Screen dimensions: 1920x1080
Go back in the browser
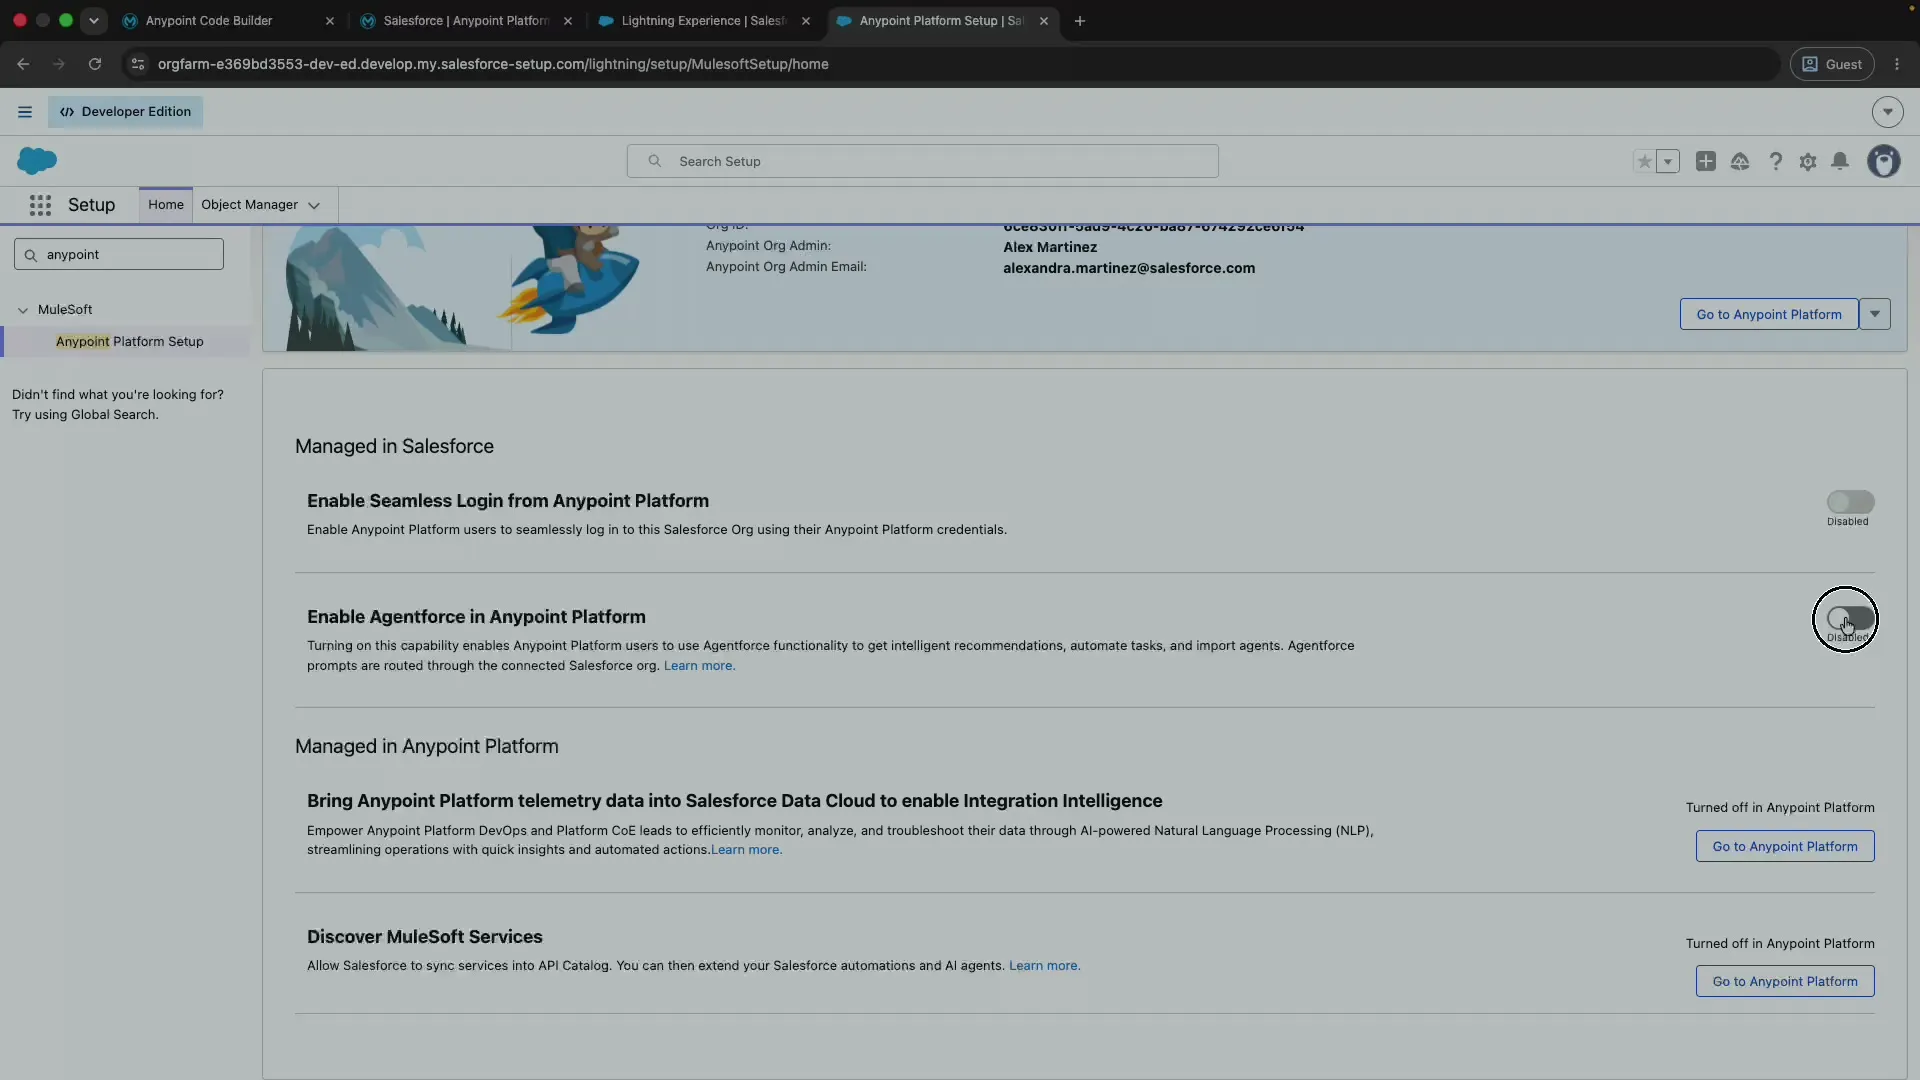pyautogui.click(x=23, y=64)
